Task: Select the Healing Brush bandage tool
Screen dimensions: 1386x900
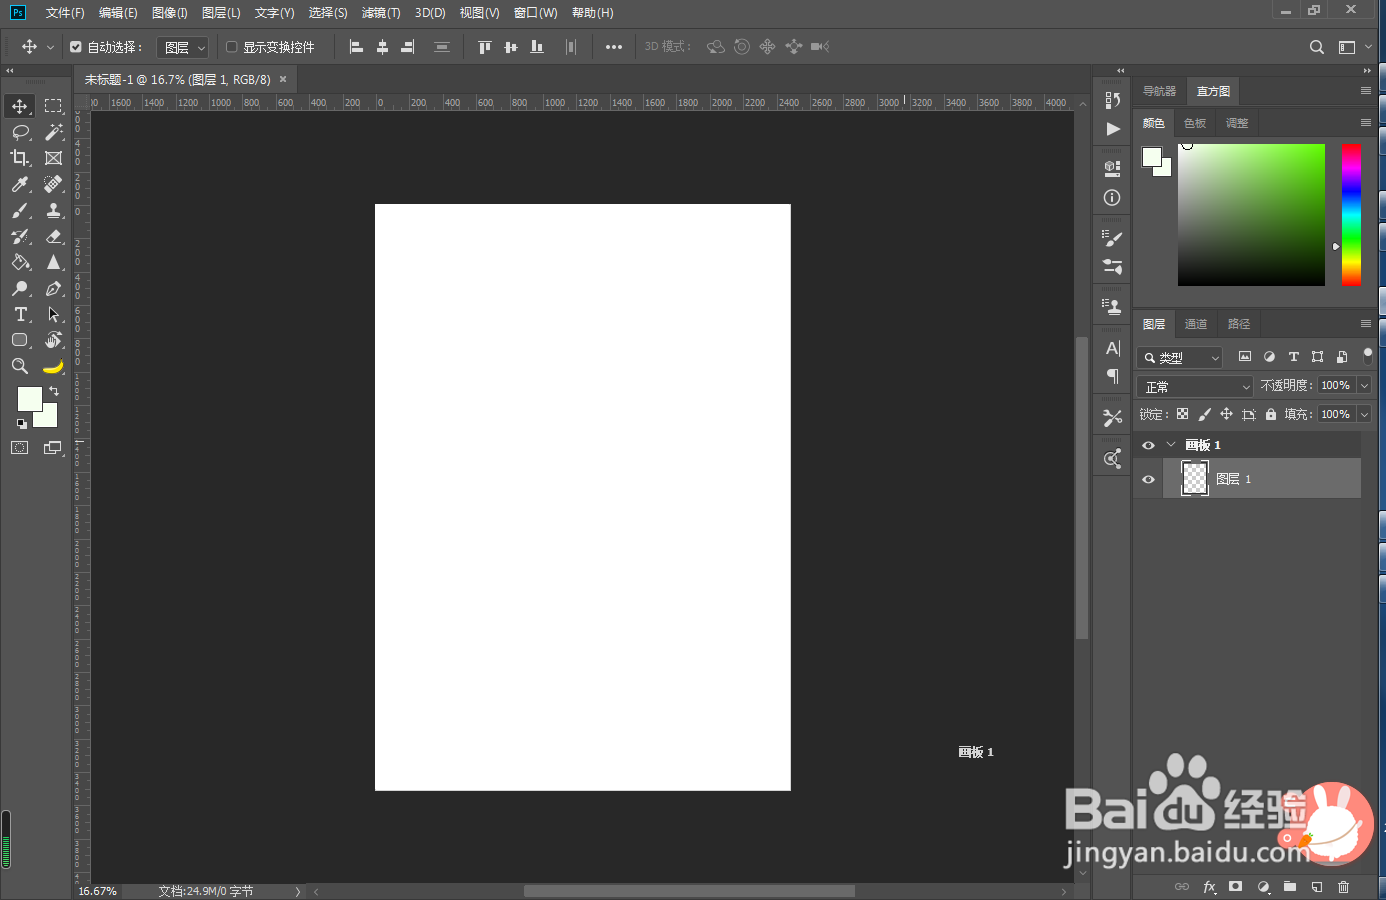Action: click(x=54, y=184)
